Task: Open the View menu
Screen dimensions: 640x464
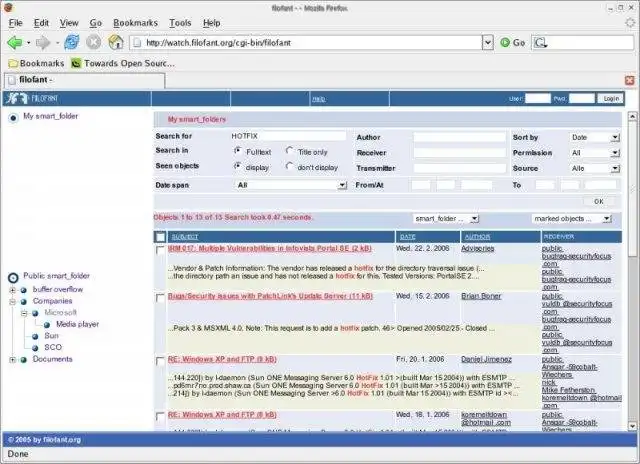Action: point(69,23)
